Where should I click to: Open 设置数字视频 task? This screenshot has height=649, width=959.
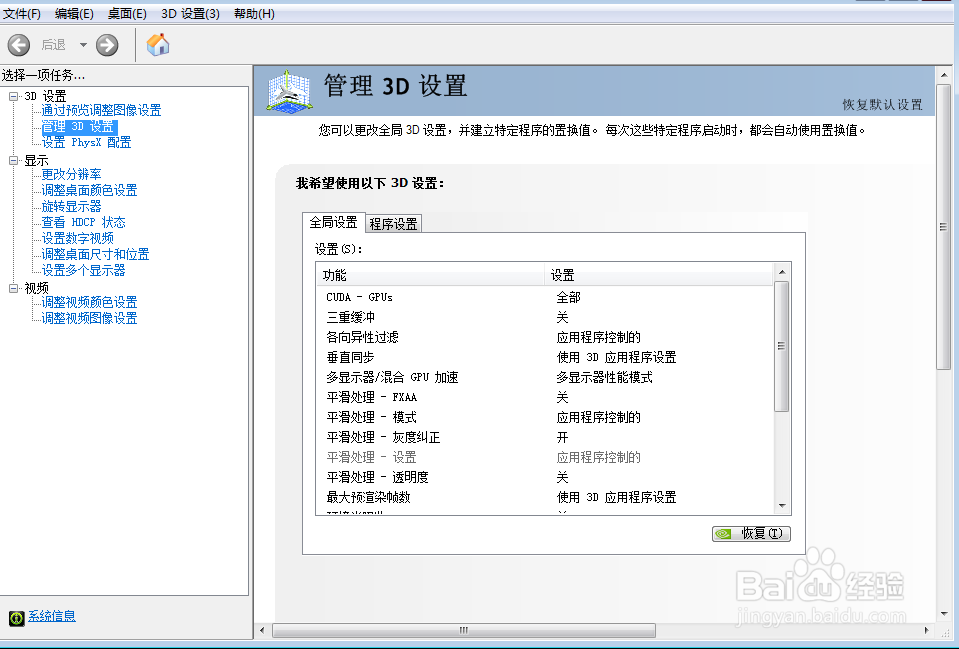pyautogui.click(x=78, y=238)
